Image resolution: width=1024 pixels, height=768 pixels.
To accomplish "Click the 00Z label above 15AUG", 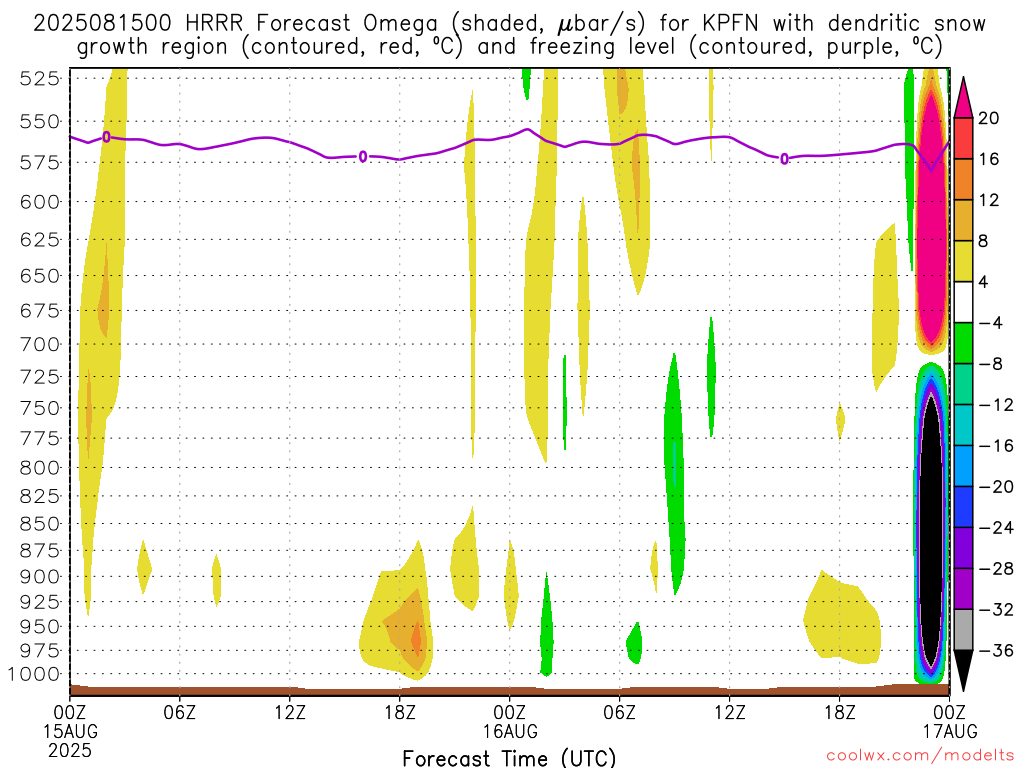I will 70,711.
